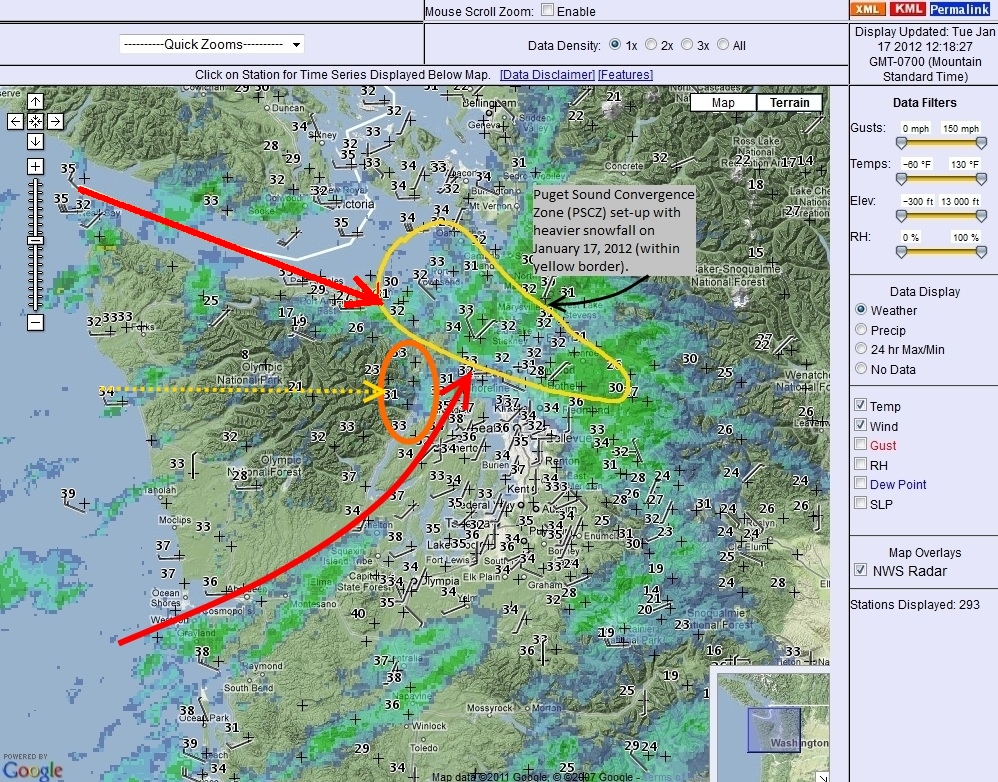
Task: Click the Gusts 0 mph value field
Action: click(916, 129)
